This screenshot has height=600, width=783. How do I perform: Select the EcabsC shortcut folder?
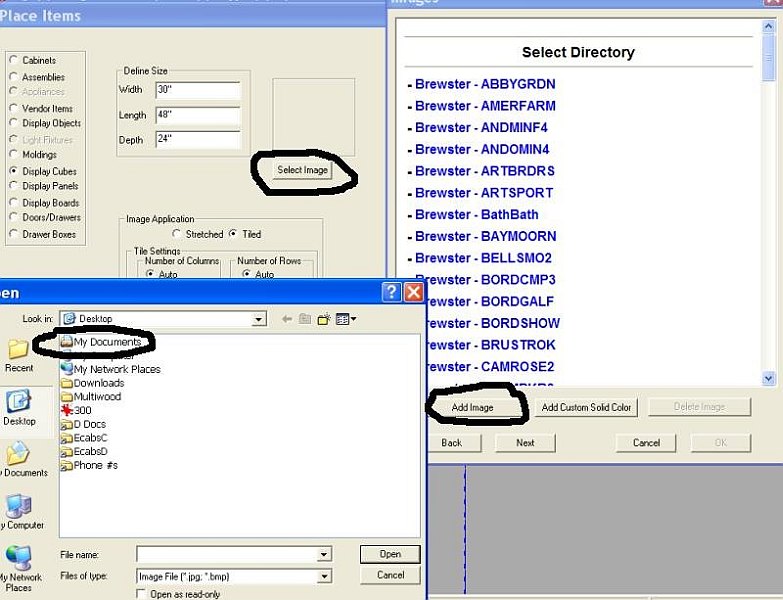click(x=83, y=438)
